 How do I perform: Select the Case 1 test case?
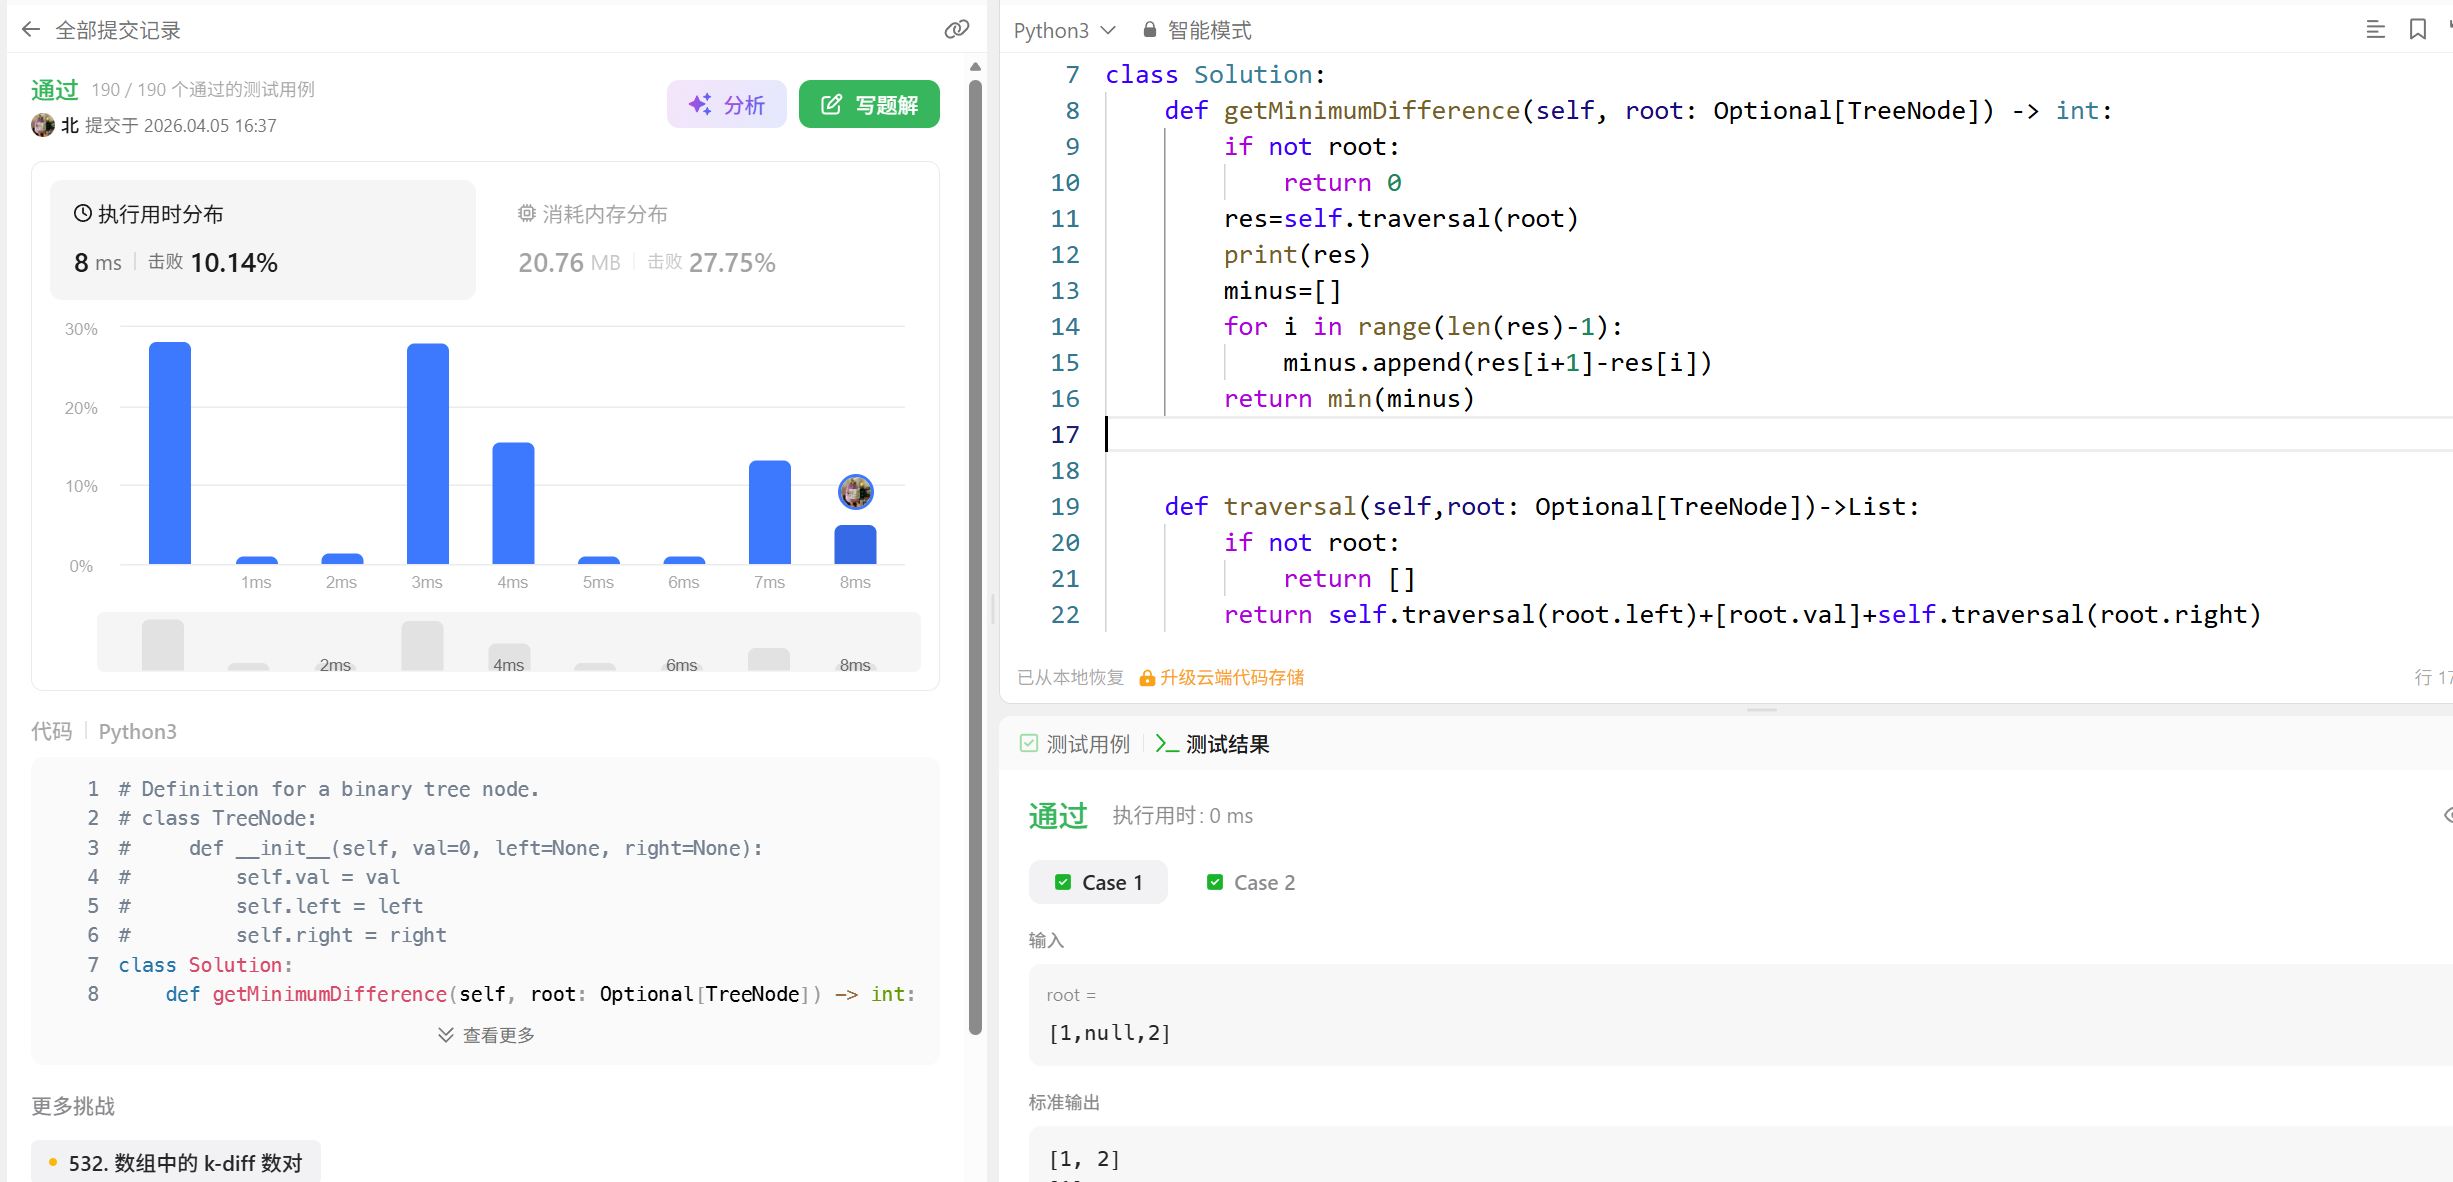[1098, 882]
